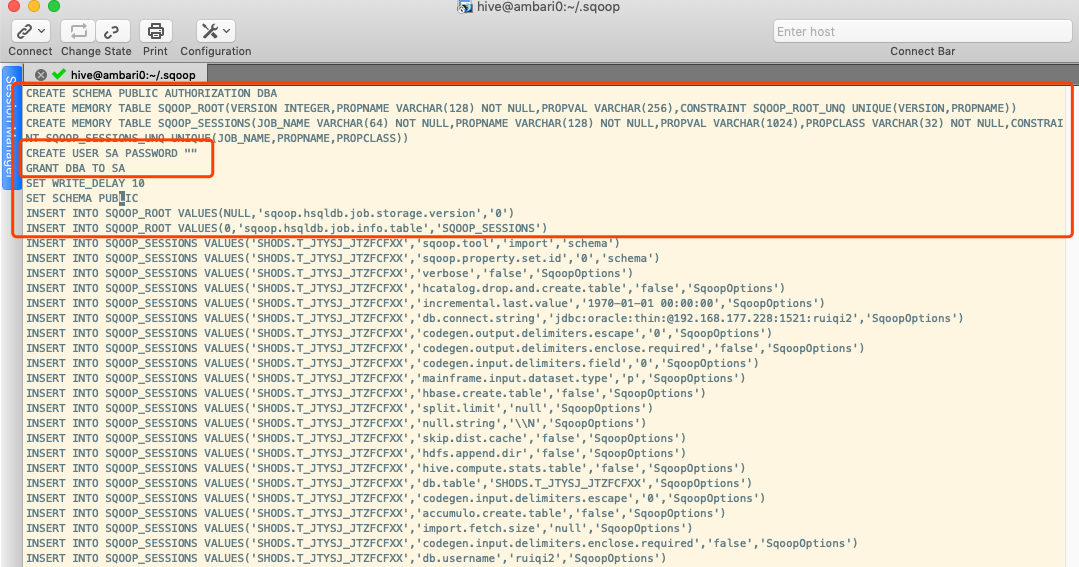Click the Print printer icon
The image size is (1079, 567).
click(155, 31)
